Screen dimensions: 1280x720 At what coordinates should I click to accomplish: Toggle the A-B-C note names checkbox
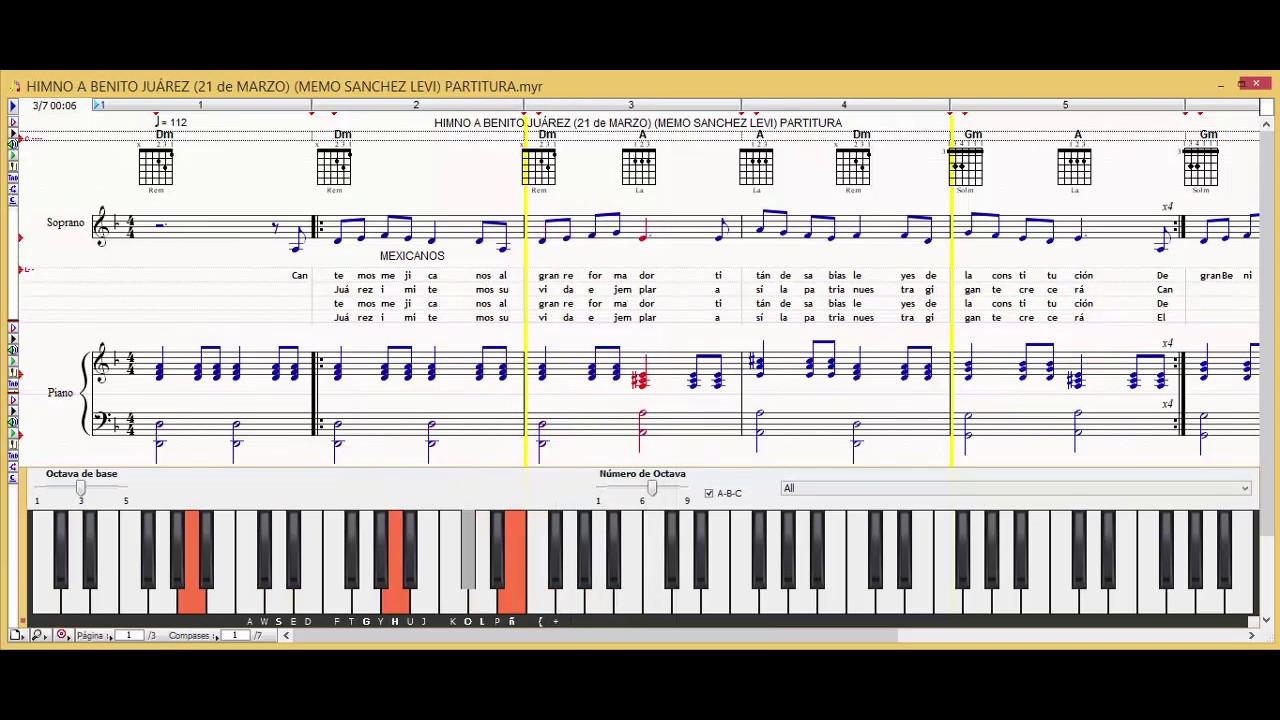[709, 493]
